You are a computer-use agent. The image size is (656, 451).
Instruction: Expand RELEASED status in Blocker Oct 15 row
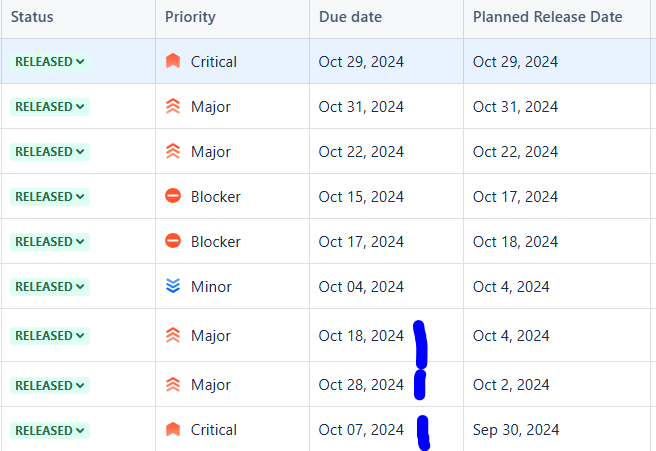(50, 197)
